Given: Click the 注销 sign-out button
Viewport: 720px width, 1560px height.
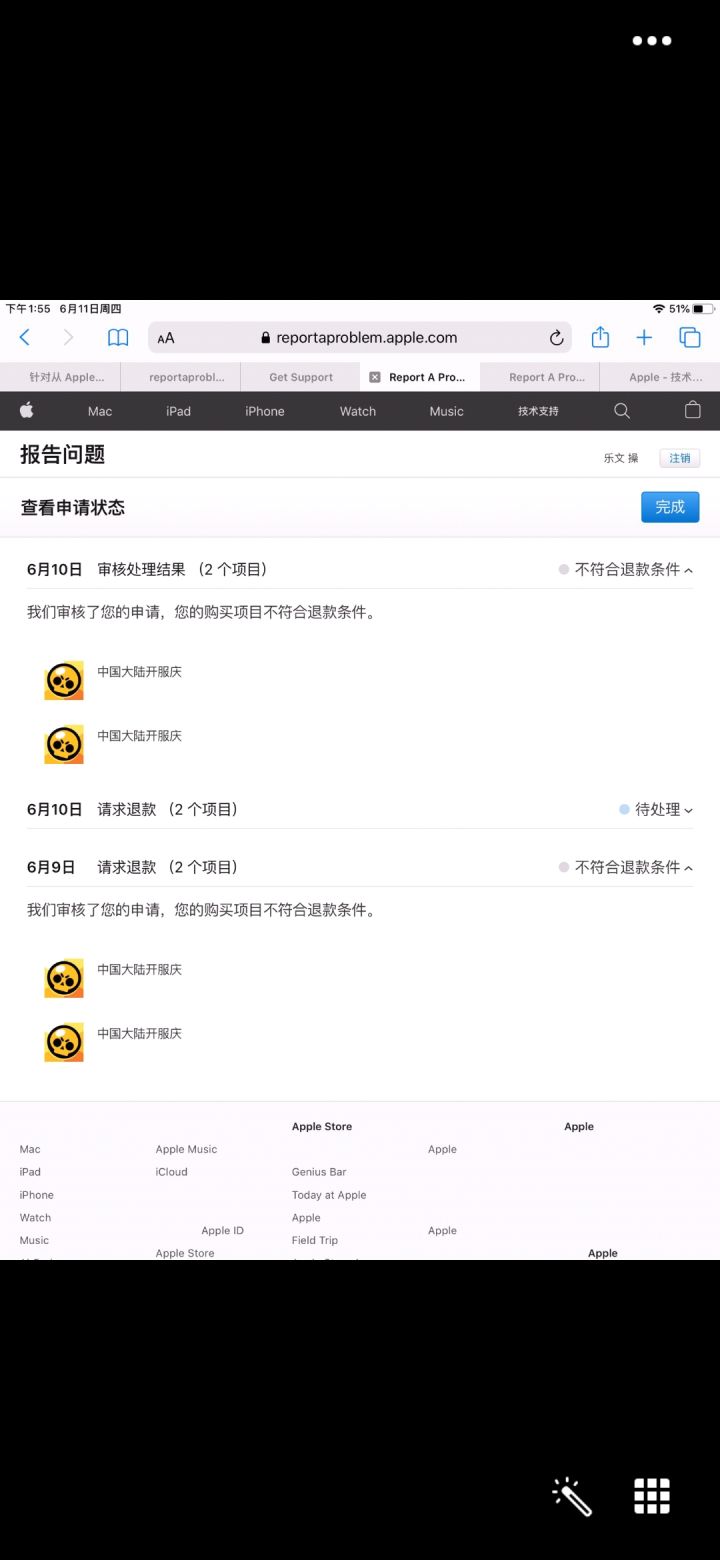Looking at the screenshot, I should tap(680, 458).
